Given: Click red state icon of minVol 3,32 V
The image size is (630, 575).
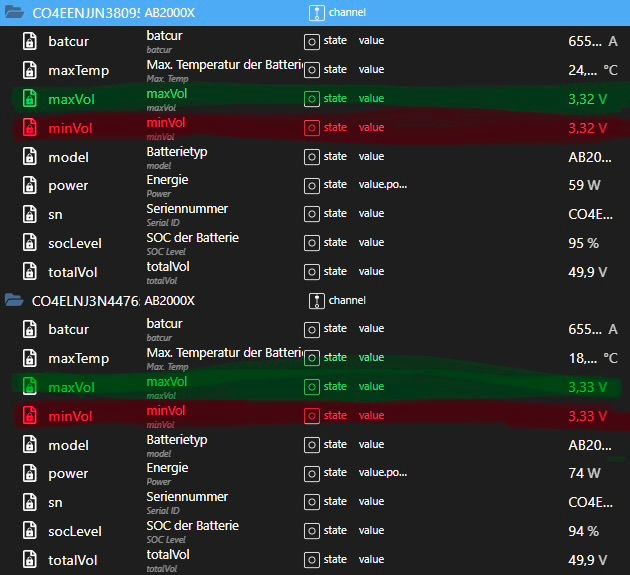Looking at the screenshot, I should click(x=312, y=128).
